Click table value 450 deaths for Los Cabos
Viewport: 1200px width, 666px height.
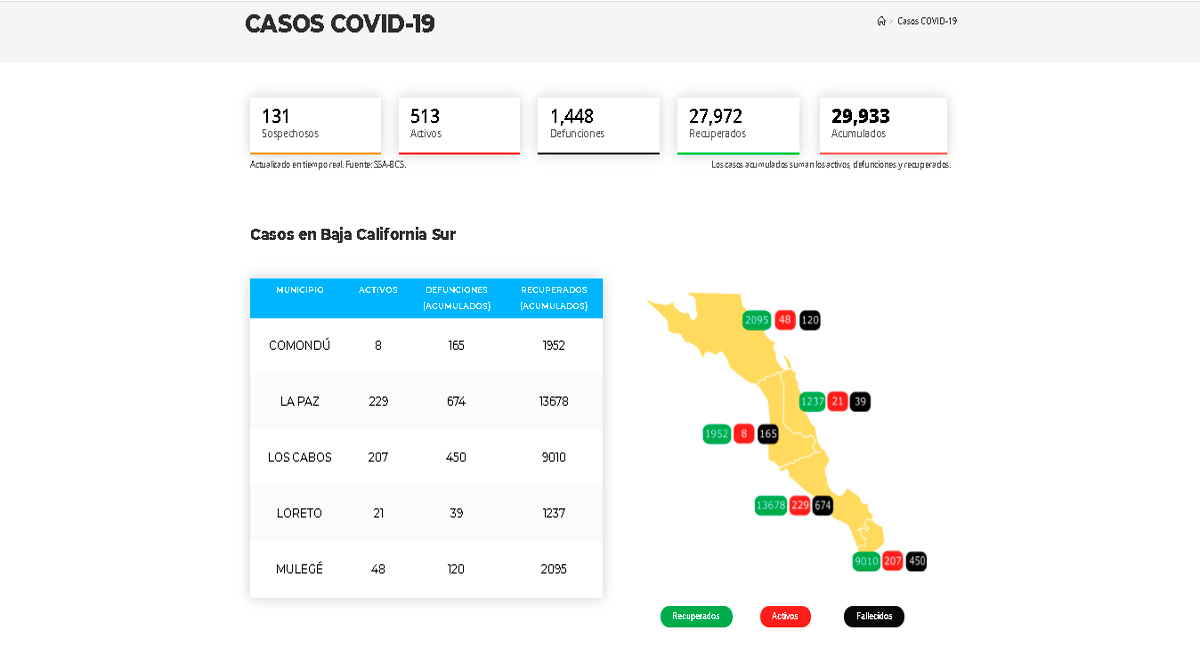coord(456,457)
